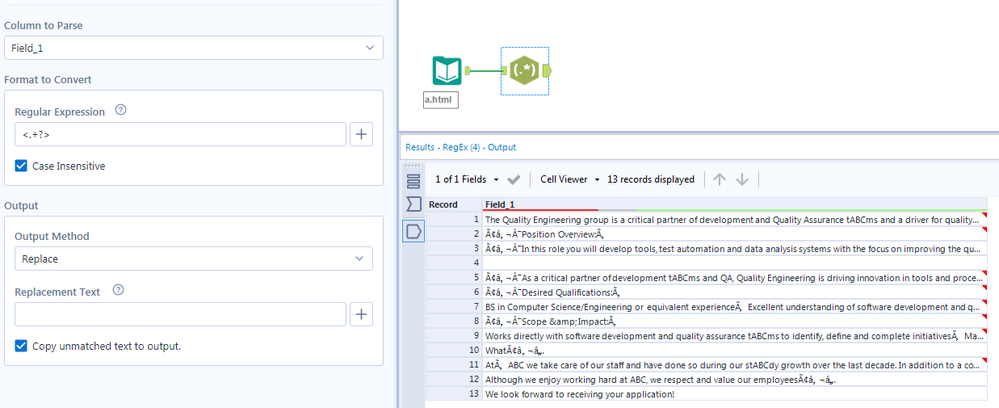Click the Field_1 column header
This screenshot has width=999, height=408.
735,205
